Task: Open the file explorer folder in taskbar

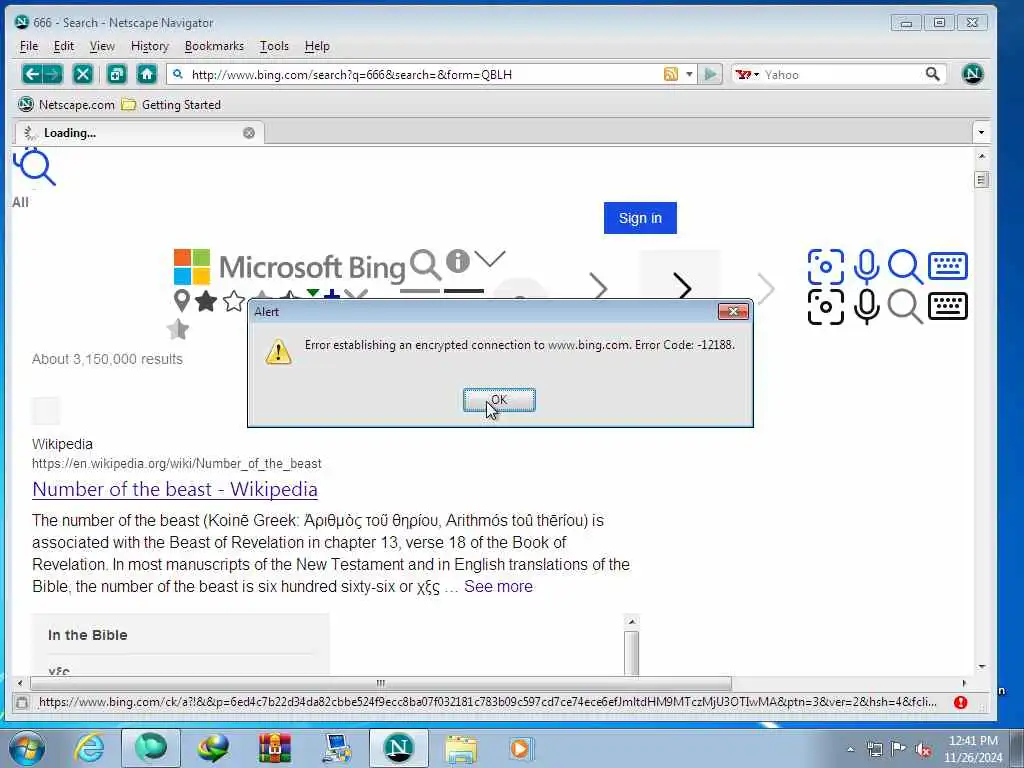Action: 461,748
